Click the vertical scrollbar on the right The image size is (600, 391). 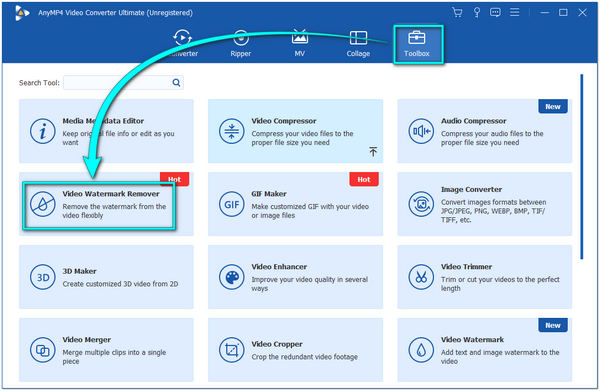pos(582,167)
